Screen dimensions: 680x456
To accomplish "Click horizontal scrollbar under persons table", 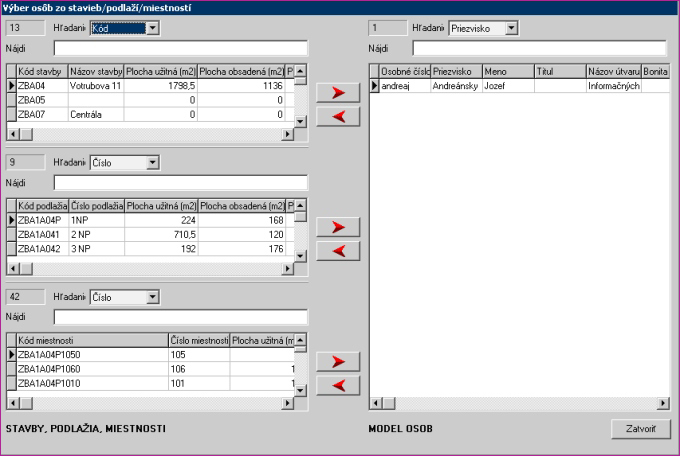I will click(519, 404).
